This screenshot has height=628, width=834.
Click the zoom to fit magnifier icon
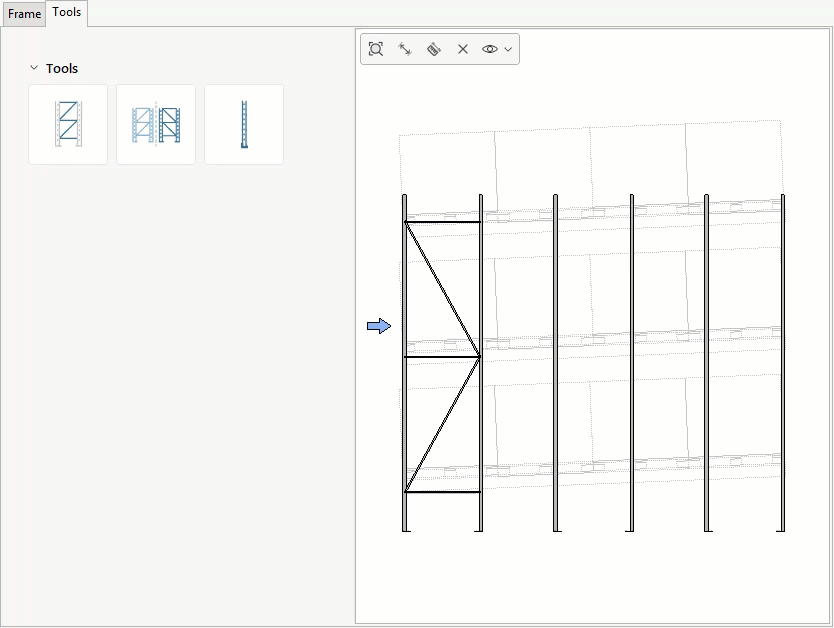[x=376, y=49]
